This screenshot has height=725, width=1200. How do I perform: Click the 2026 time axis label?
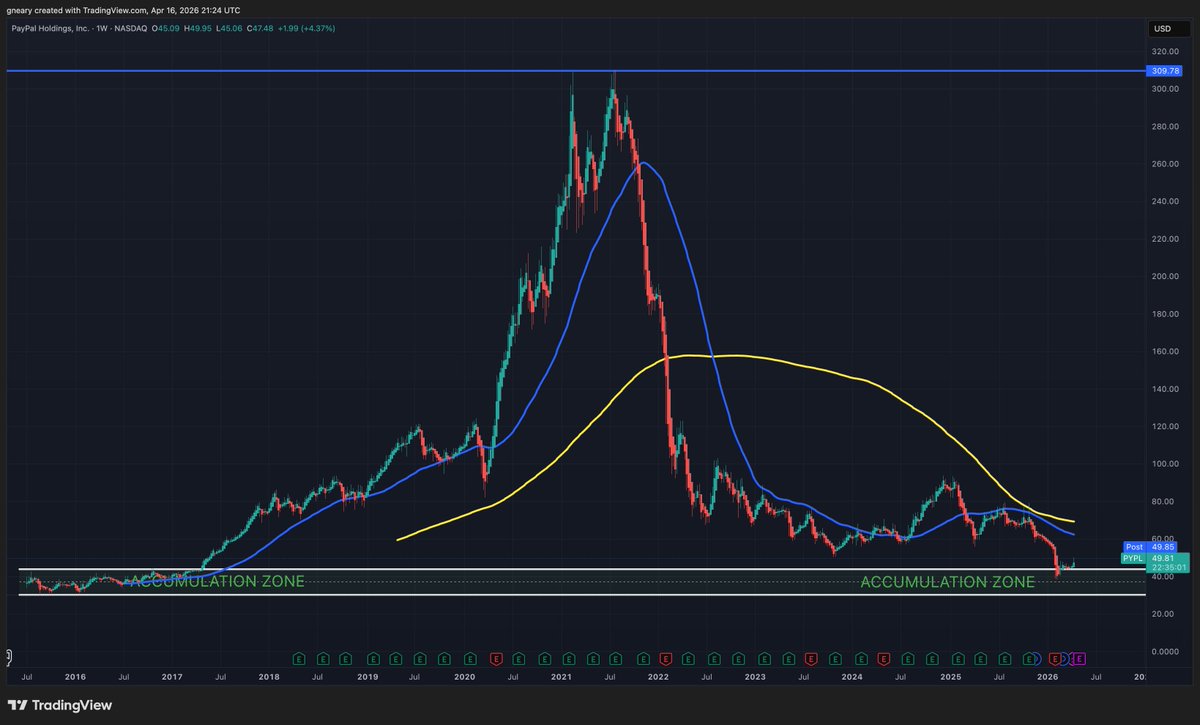pyautogui.click(x=1047, y=677)
